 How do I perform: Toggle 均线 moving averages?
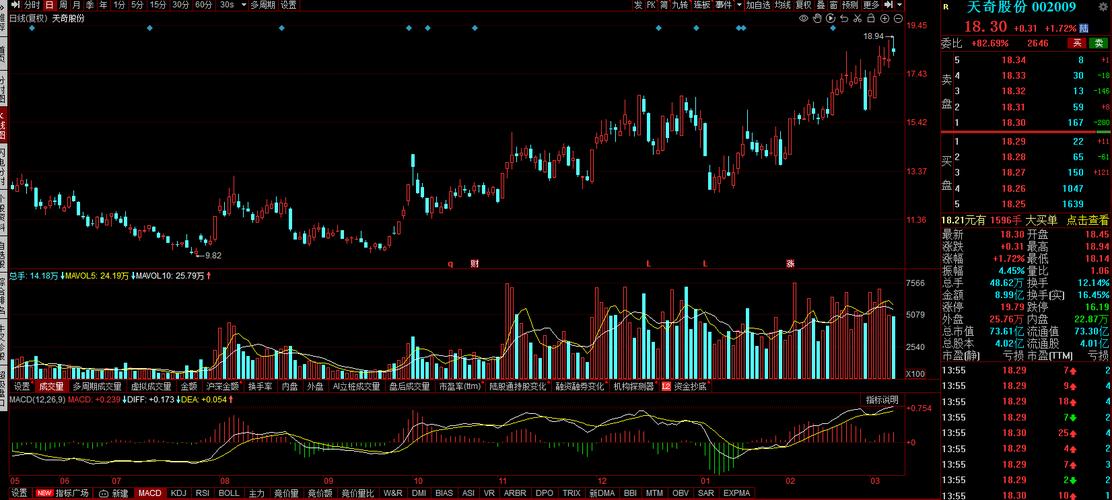click(x=782, y=5)
